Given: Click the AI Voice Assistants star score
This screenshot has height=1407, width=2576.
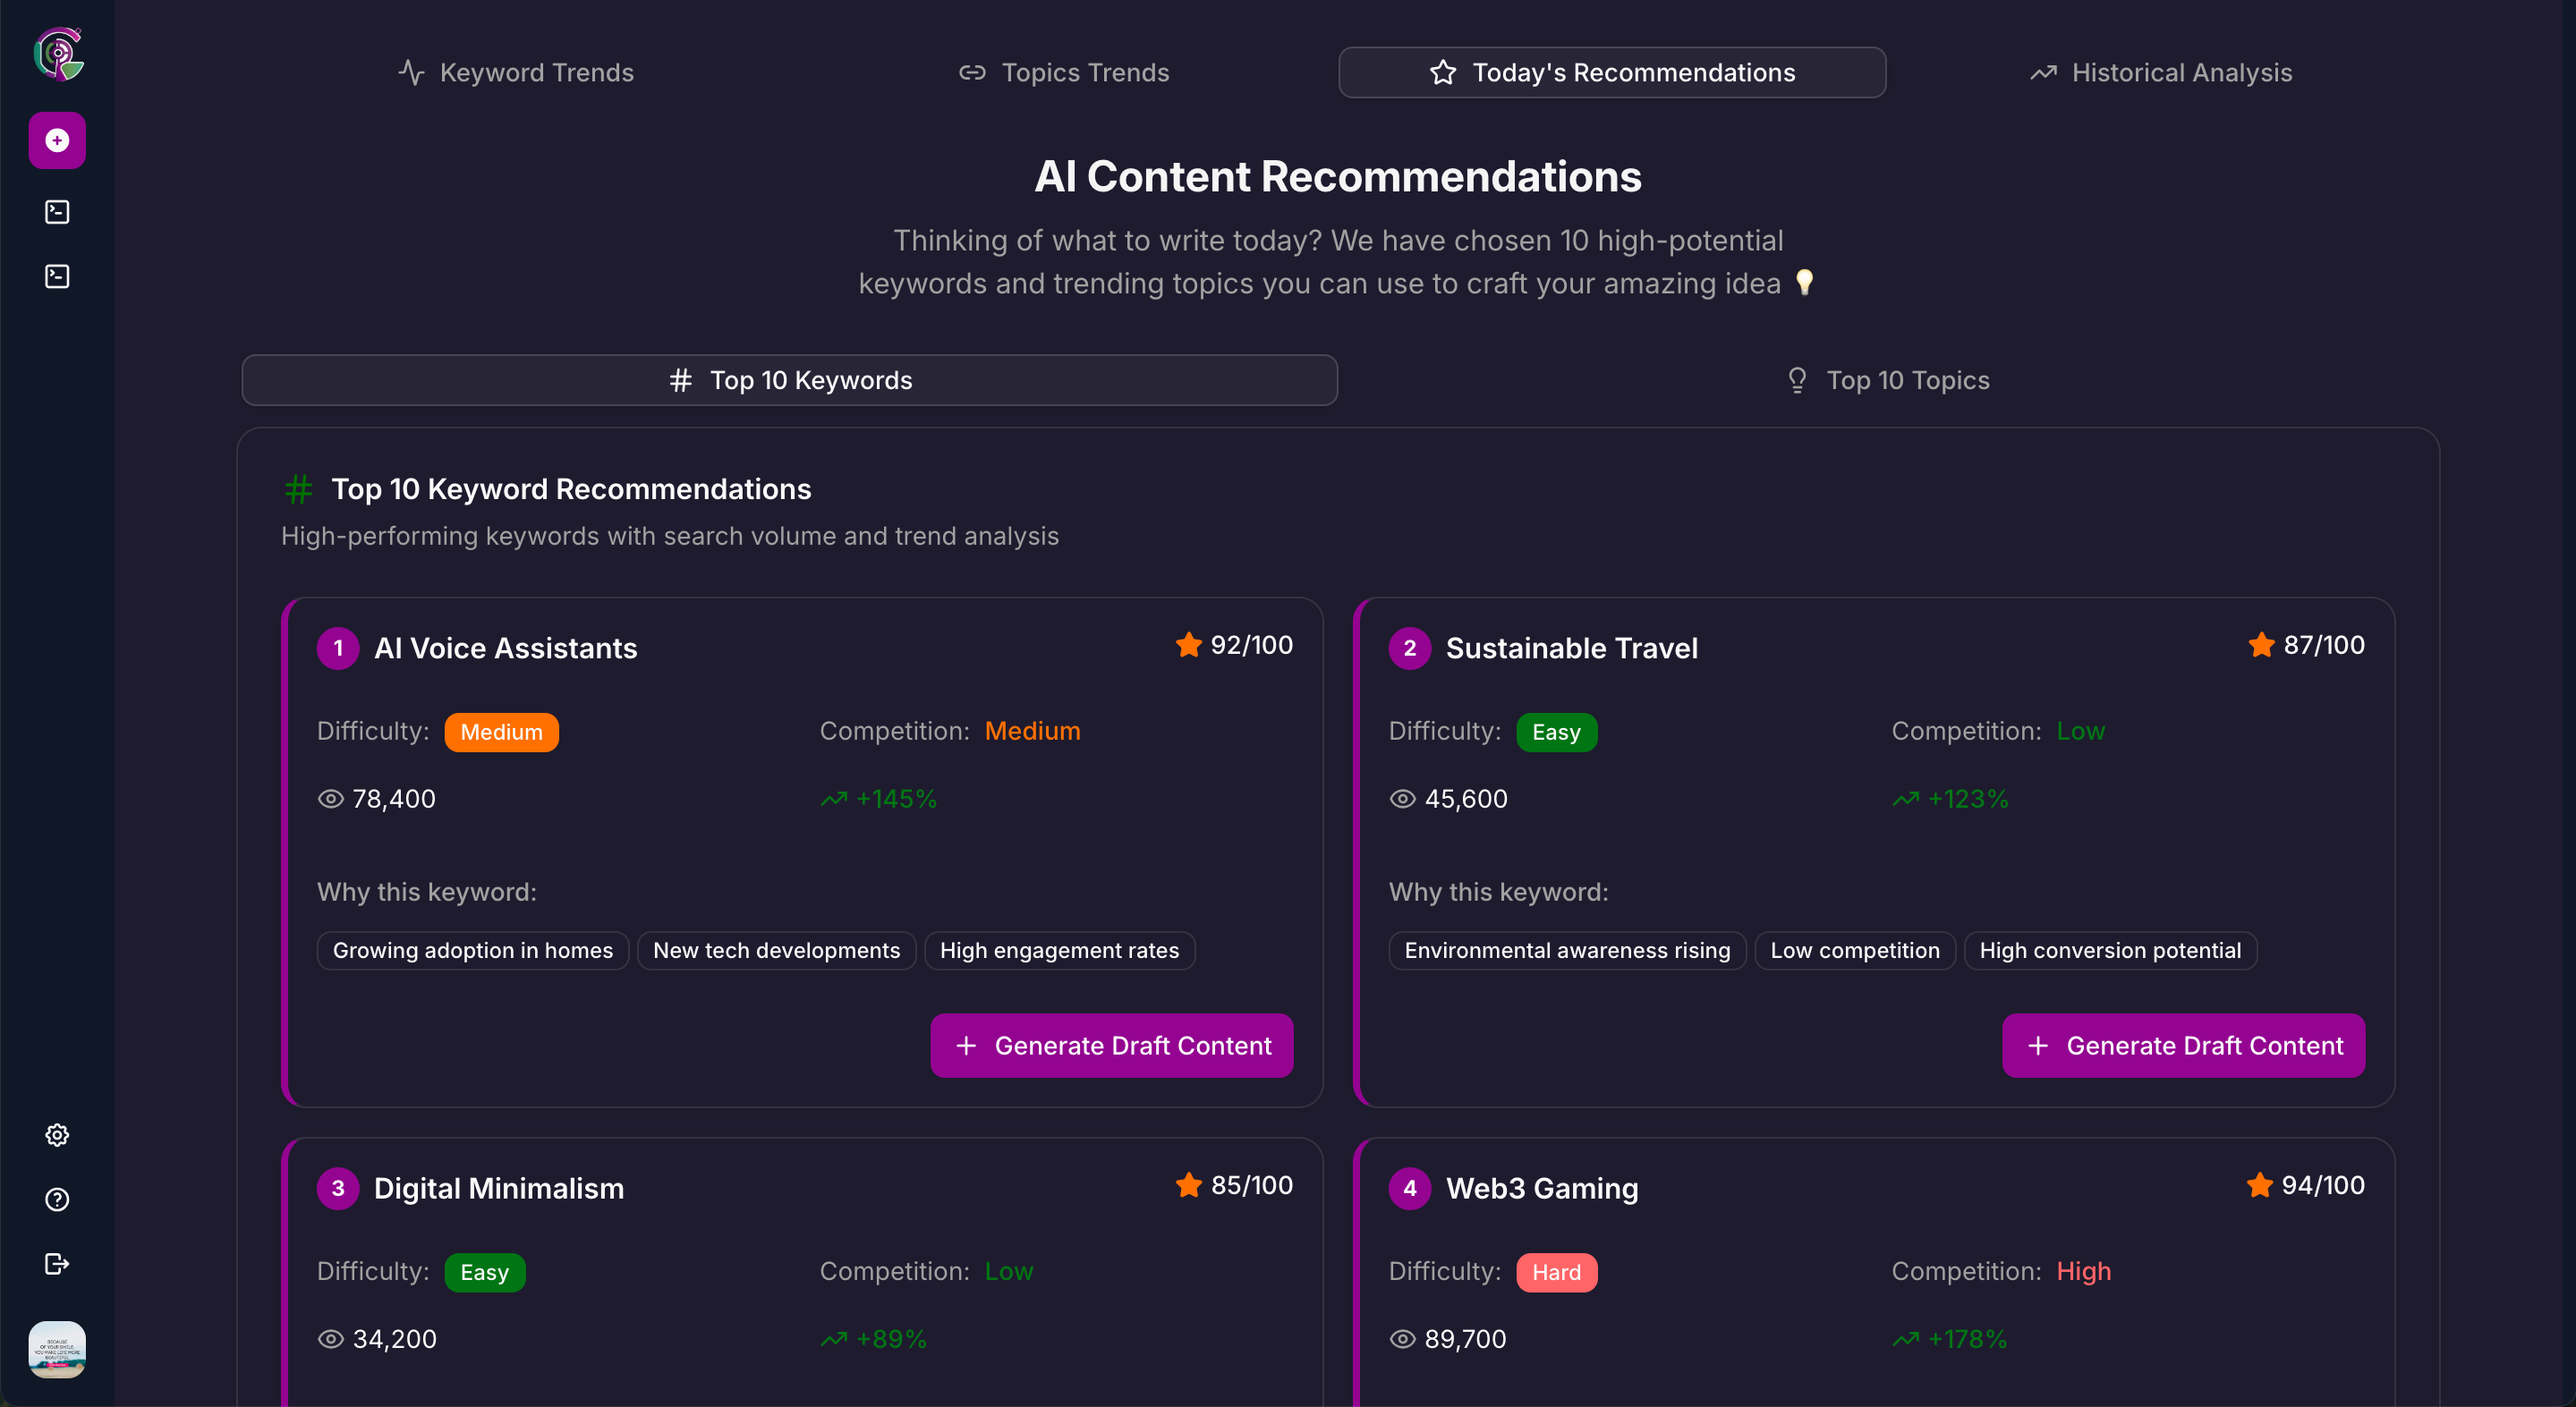Looking at the screenshot, I should coord(1234,645).
